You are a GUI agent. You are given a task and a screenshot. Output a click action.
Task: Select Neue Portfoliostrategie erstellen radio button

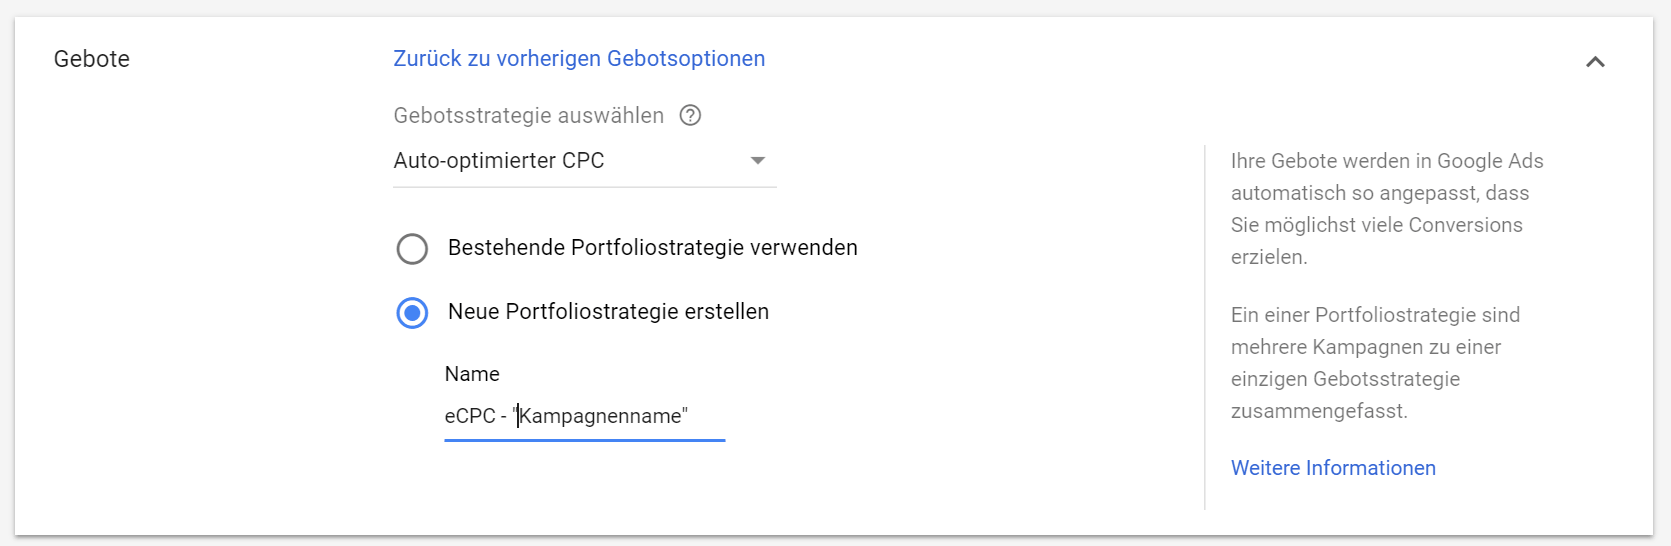point(412,313)
